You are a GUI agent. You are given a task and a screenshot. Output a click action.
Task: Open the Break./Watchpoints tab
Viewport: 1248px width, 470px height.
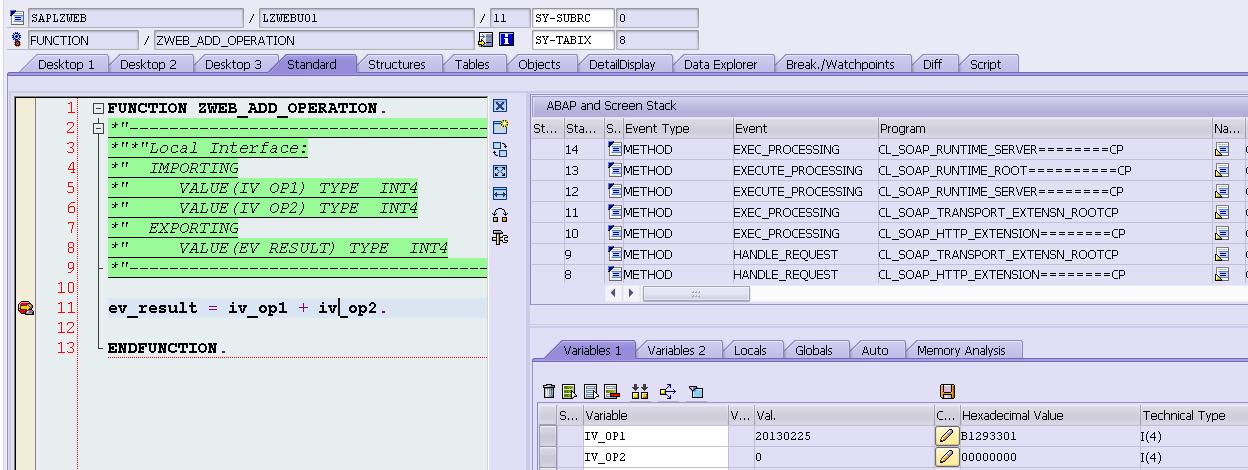(840, 64)
